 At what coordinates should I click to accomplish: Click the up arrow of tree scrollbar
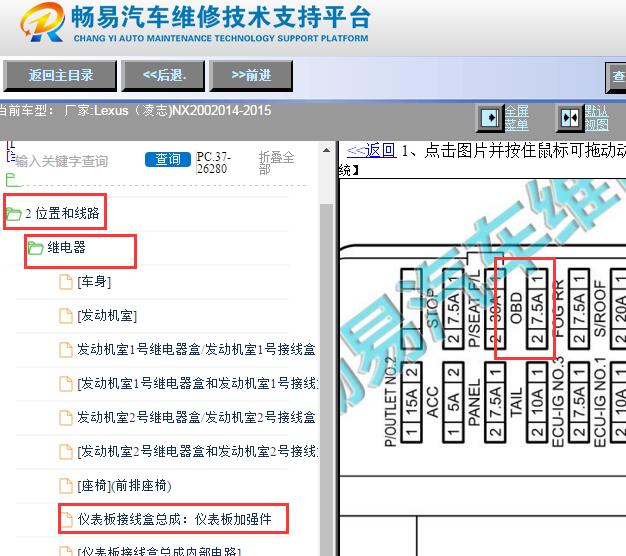tap(326, 150)
